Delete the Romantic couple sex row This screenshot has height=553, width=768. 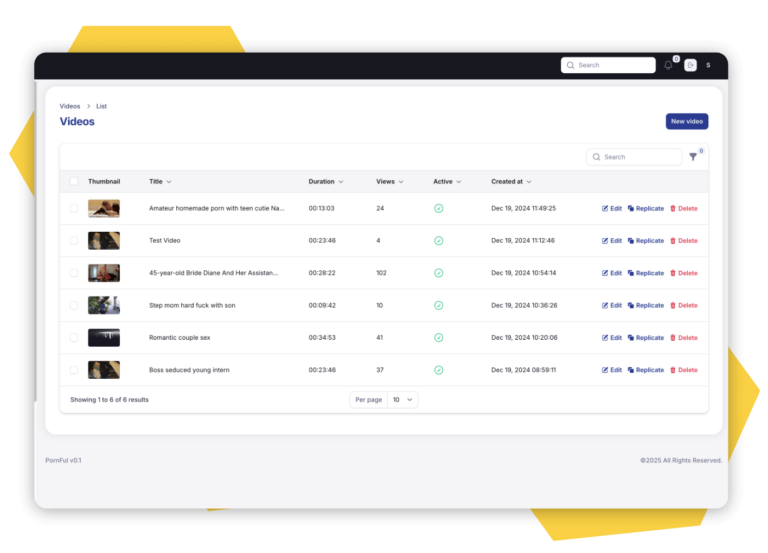tap(684, 337)
